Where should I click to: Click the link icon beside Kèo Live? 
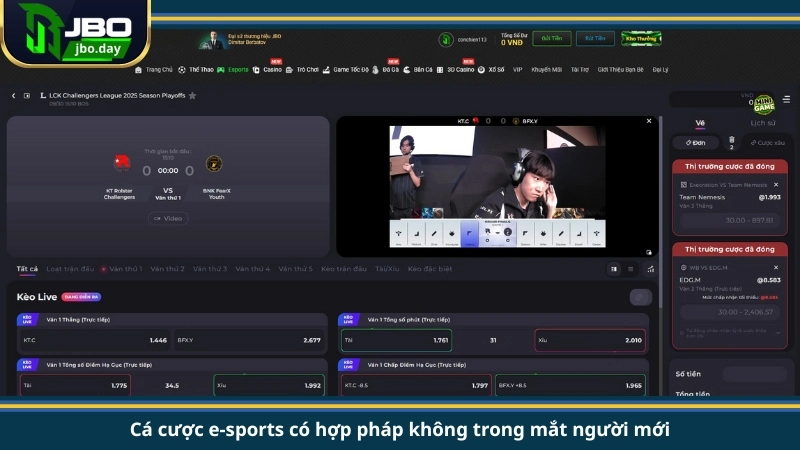(x=639, y=297)
